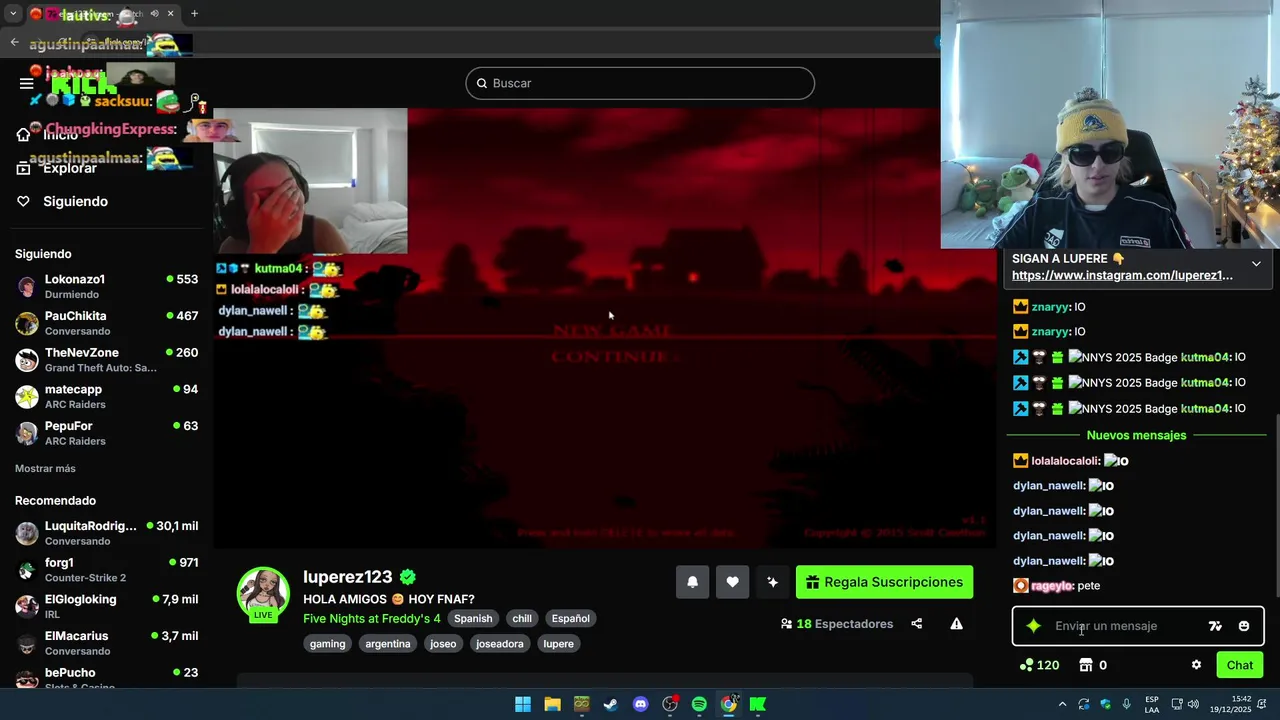
Task: Open the chat shop icon showing 0
Action: tap(1093, 665)
